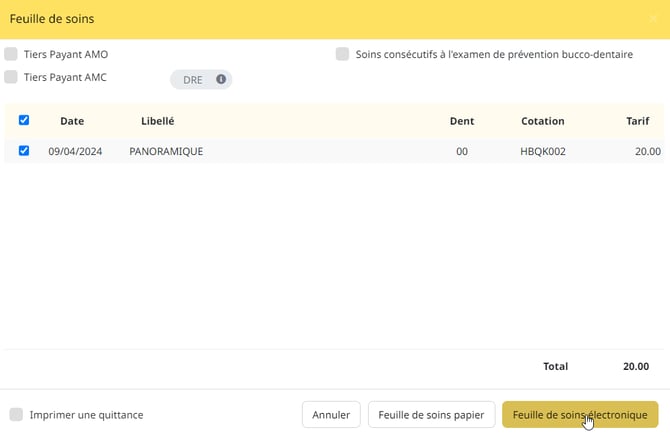Enable Tiers Payant AMO checkbox

point(11,54)
